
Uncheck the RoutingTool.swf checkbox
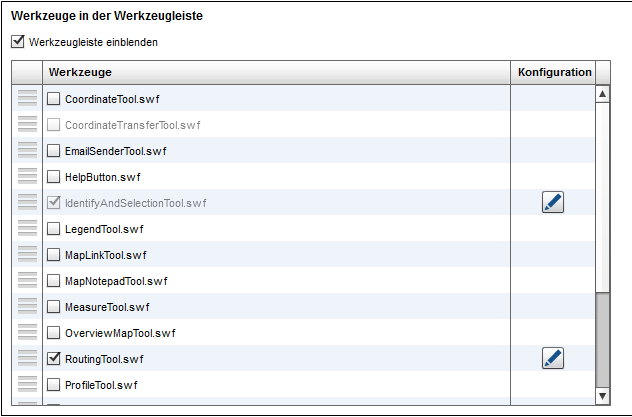tap(53, 358)
